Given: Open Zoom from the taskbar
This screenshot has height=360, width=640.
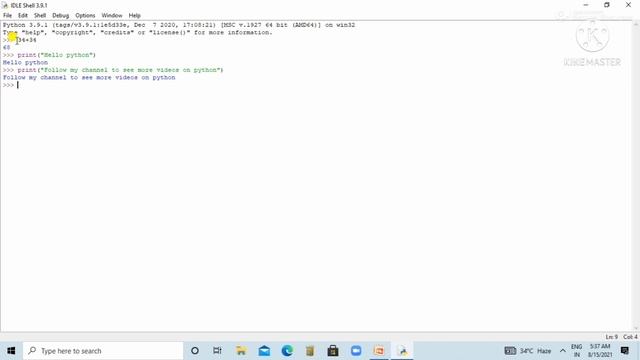Looking at the screenshot, I should pyautogui.click(x=356, y=351).
